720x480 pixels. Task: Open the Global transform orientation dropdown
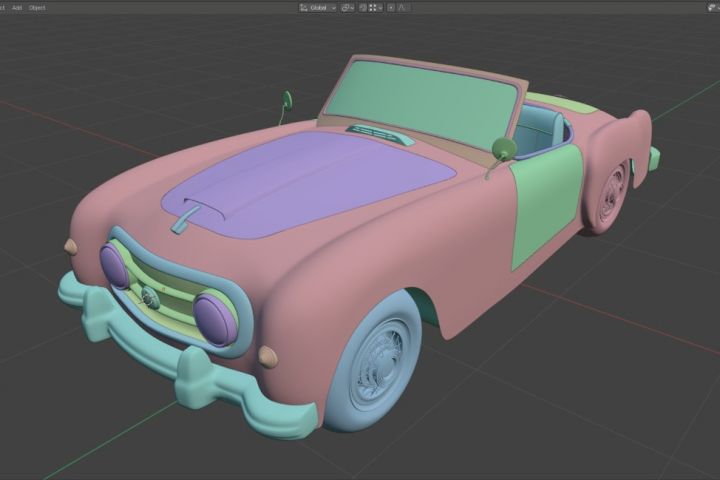(x=318, y=7)
